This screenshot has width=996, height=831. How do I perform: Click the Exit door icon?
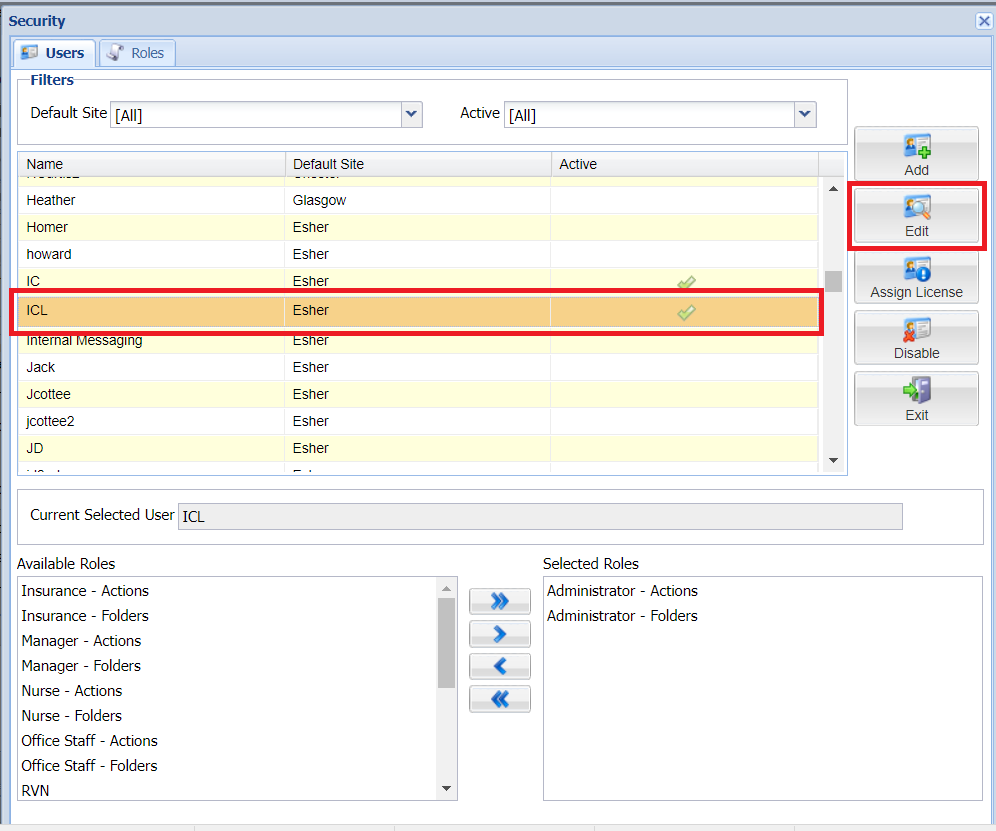[917, 390]
